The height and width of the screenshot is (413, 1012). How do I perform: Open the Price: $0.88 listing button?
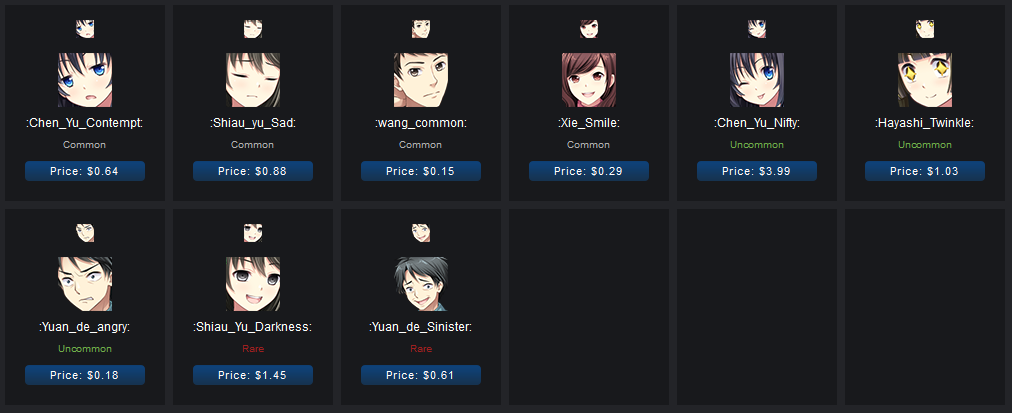click(253, 171)
